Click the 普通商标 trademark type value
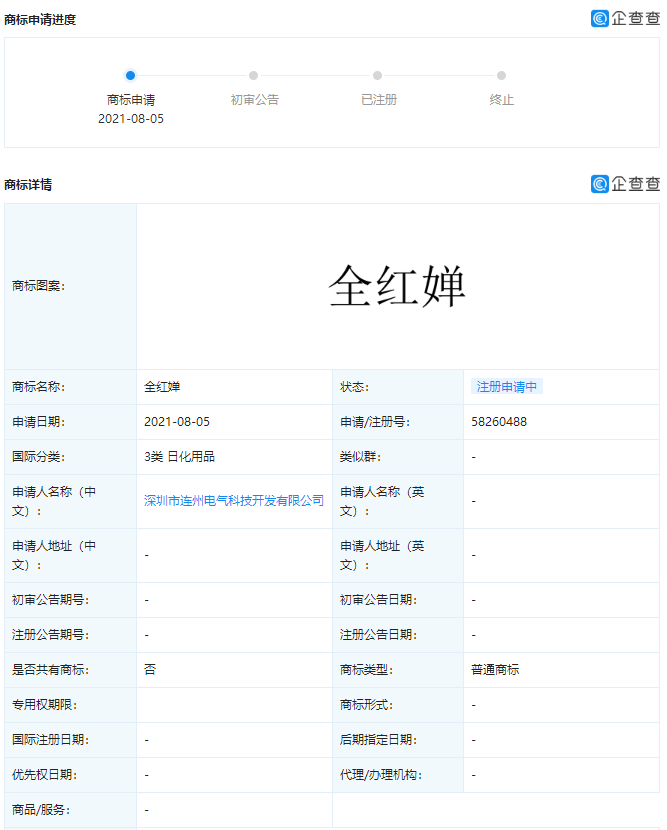Viewport: 667px width, 830px height. [x=495, y=670]
